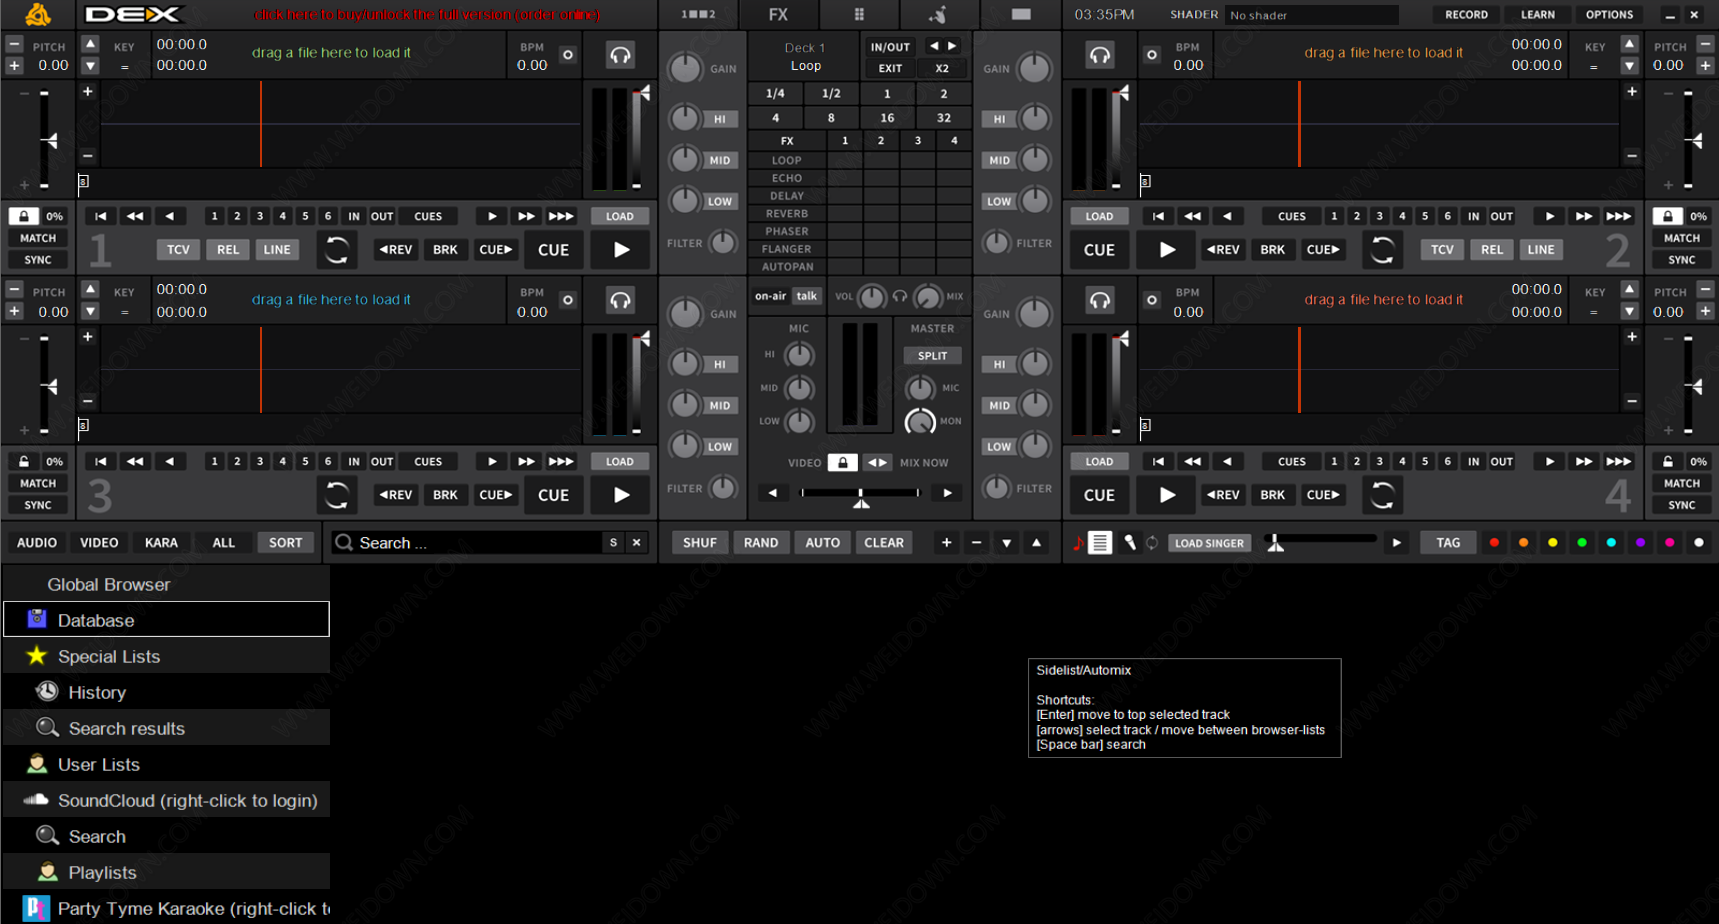Viewport: 1719px width, 924px height.
Task: Click the AUTO automix button
Action: [x=823, y=543]
